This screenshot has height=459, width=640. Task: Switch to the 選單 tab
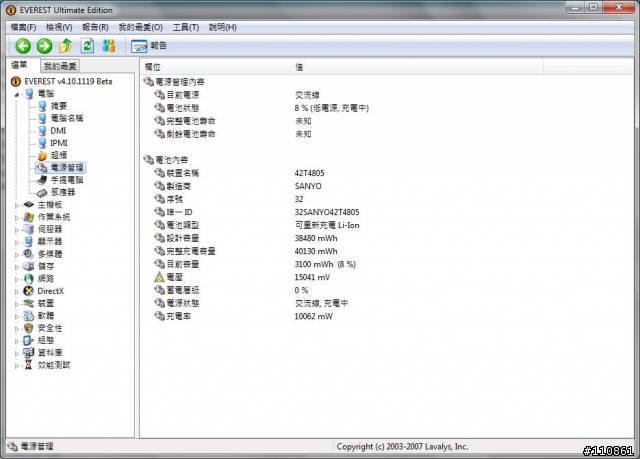tap(22, 65)
